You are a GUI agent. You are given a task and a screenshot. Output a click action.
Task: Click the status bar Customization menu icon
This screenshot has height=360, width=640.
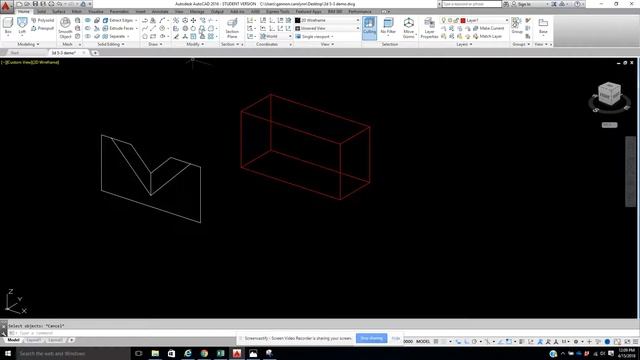tap(636, 341)
